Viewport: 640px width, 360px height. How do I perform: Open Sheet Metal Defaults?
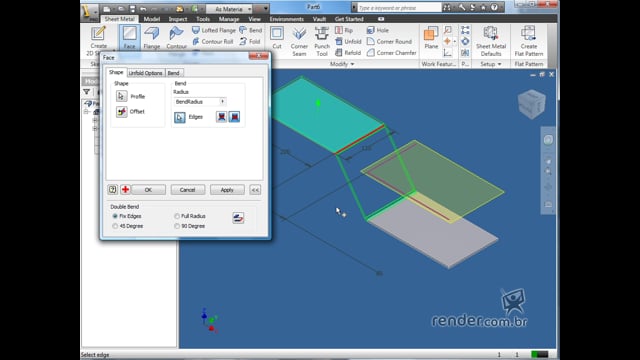(491, 41)
